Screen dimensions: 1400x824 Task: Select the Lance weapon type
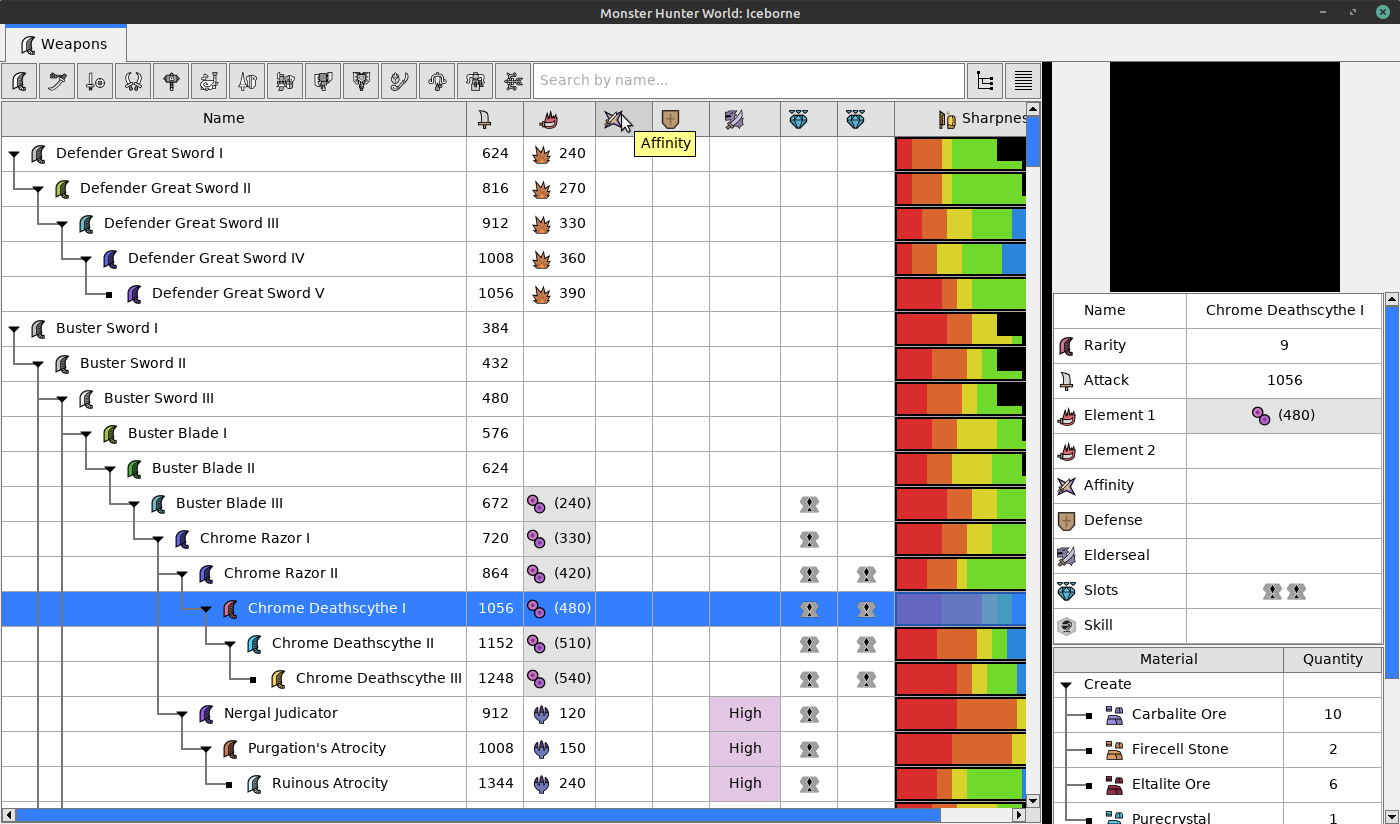pyautogui.click(x=247, y=80)
